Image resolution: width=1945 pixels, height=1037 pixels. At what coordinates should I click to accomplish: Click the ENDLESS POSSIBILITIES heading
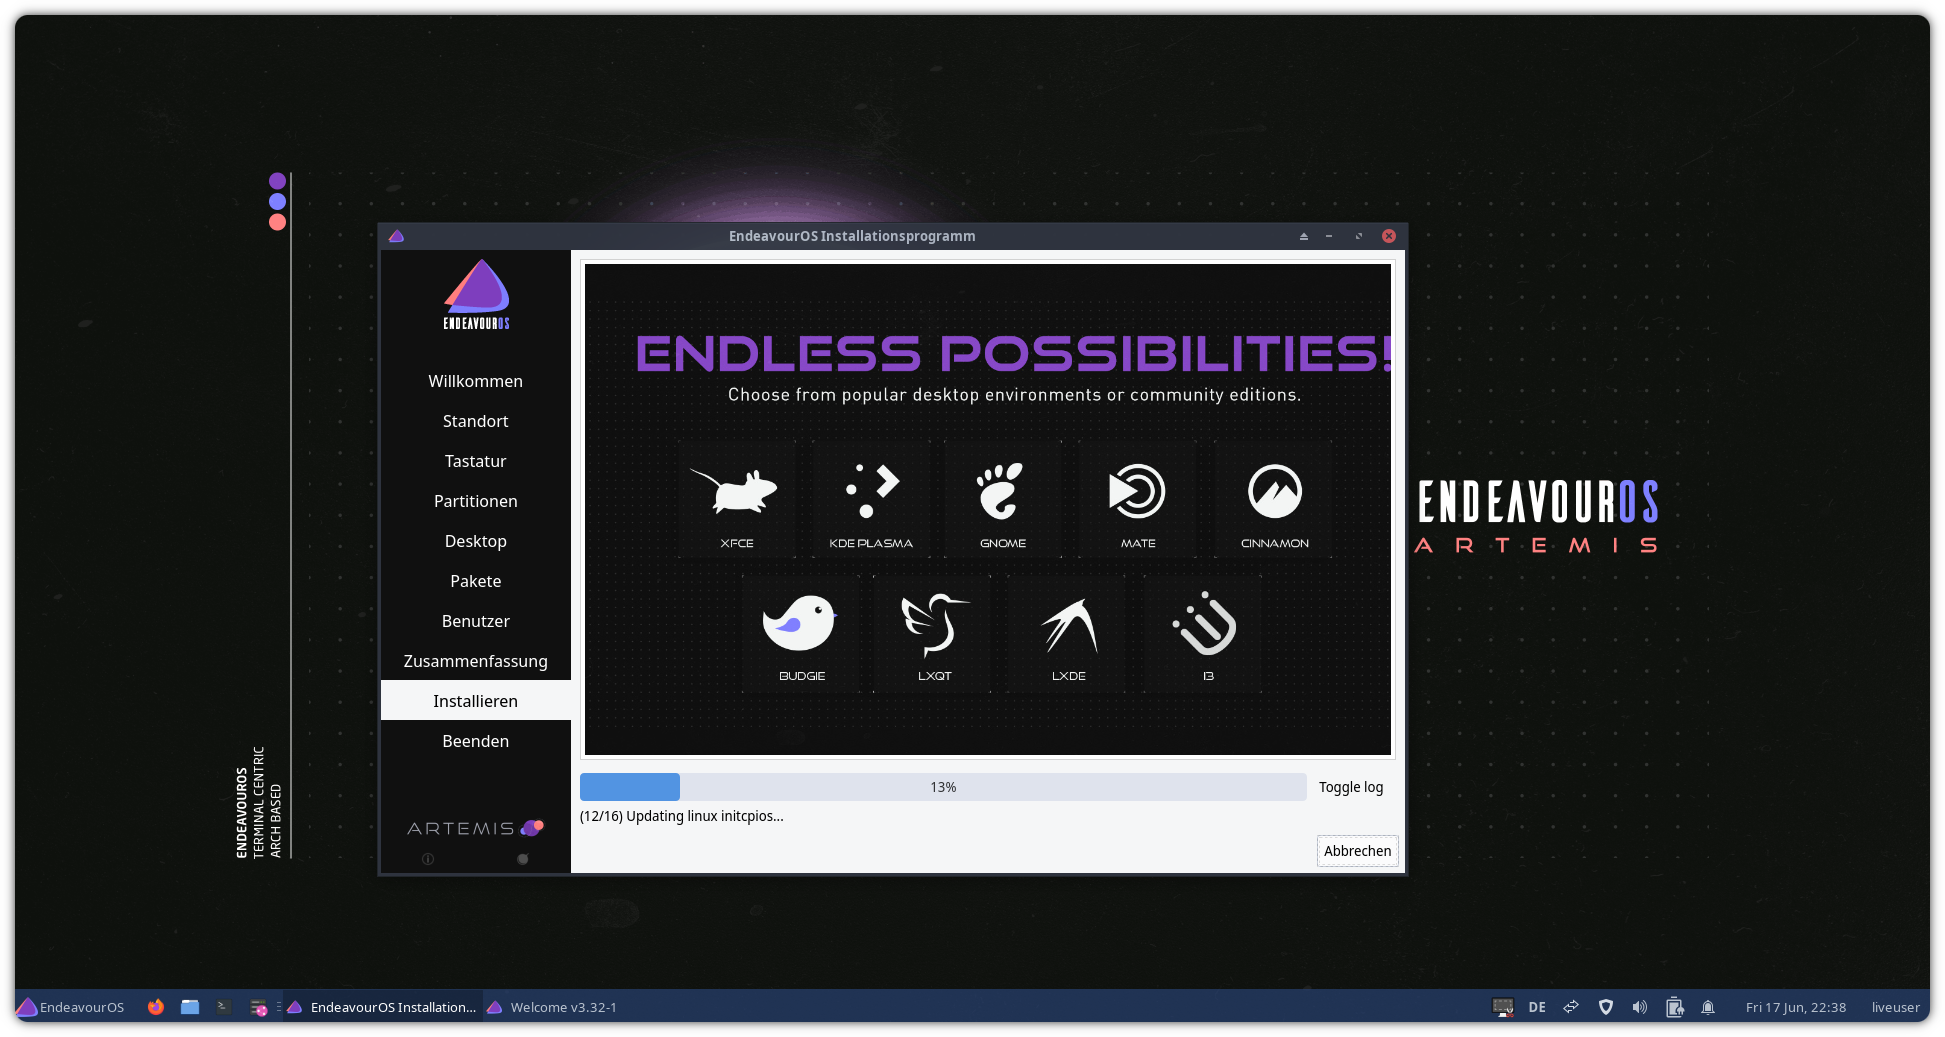(1013, 353)
